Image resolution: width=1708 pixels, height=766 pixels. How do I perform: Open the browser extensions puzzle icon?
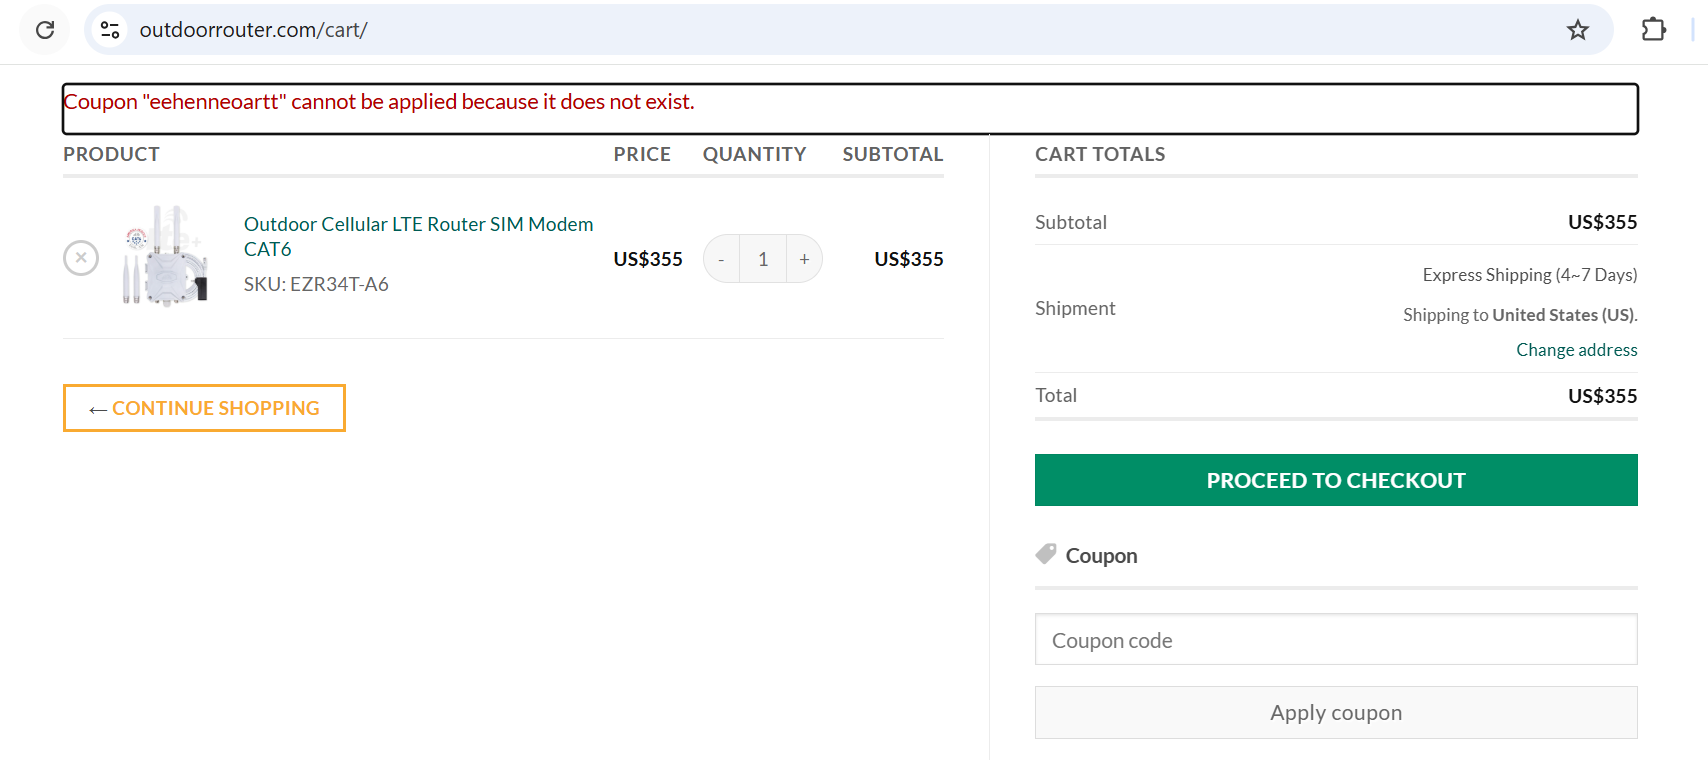pyautogui.click(x=1654, y=30)
